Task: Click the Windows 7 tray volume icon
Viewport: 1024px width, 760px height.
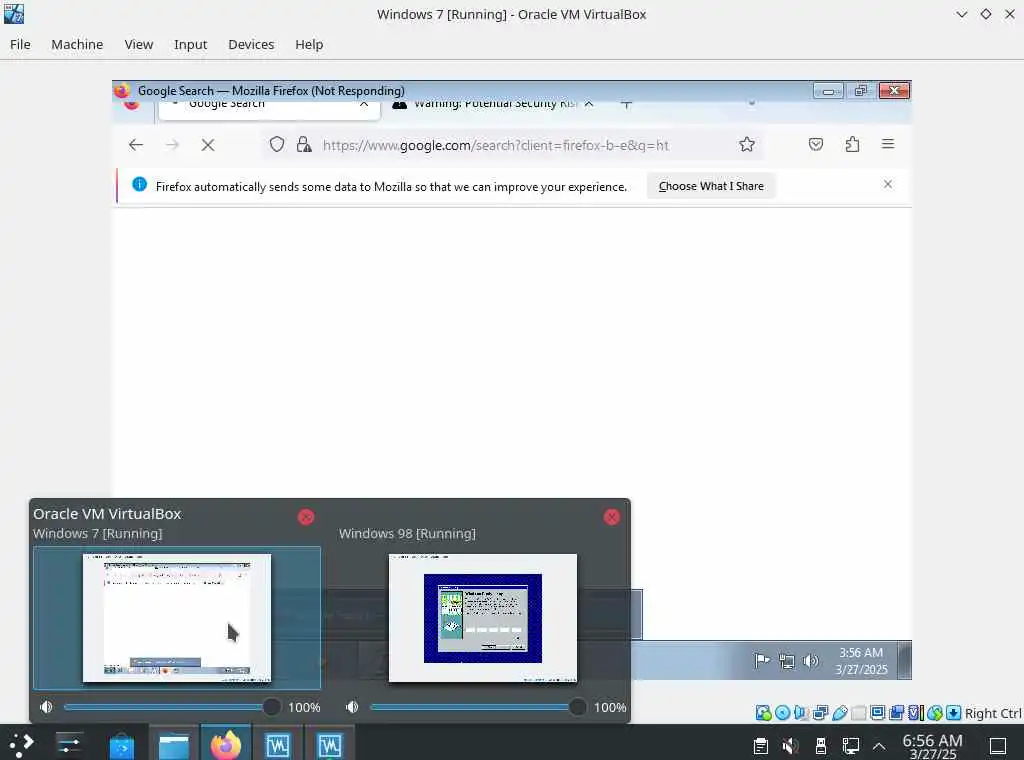Action: pos(810,661)
